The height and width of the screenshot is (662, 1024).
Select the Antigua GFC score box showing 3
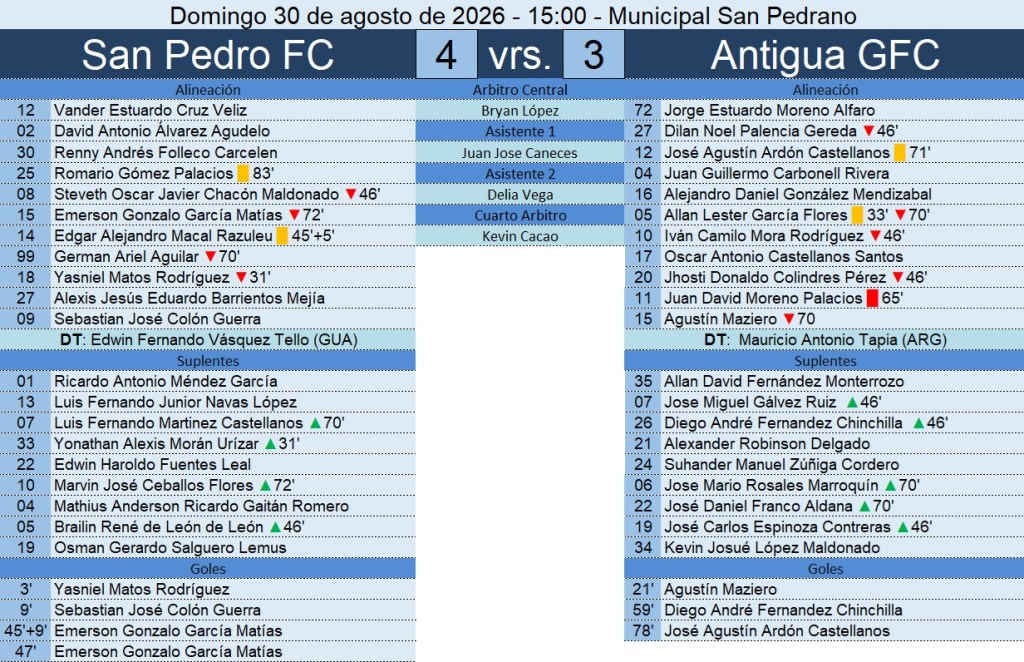[594, 54]
